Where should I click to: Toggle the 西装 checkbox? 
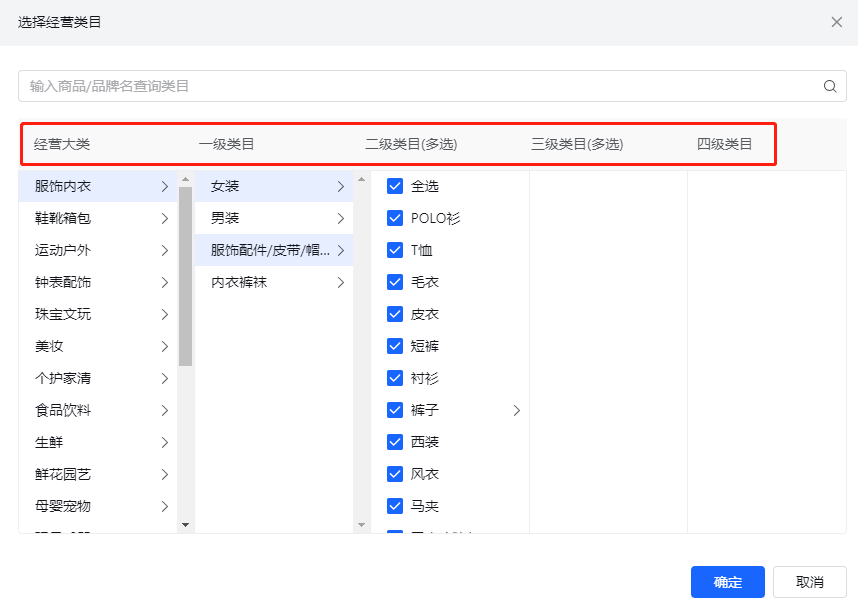click(395, 442)
